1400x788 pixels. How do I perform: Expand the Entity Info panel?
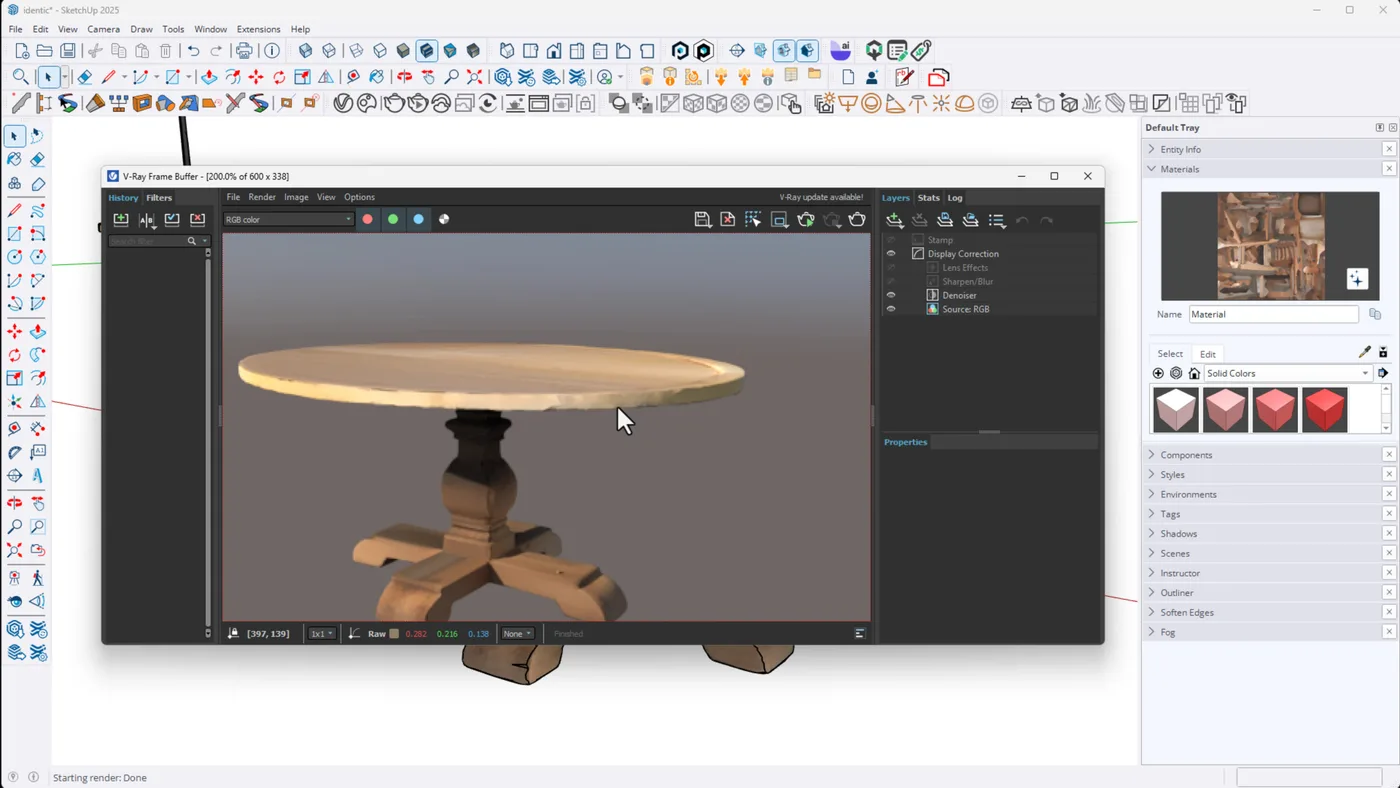pos(1180,149)
